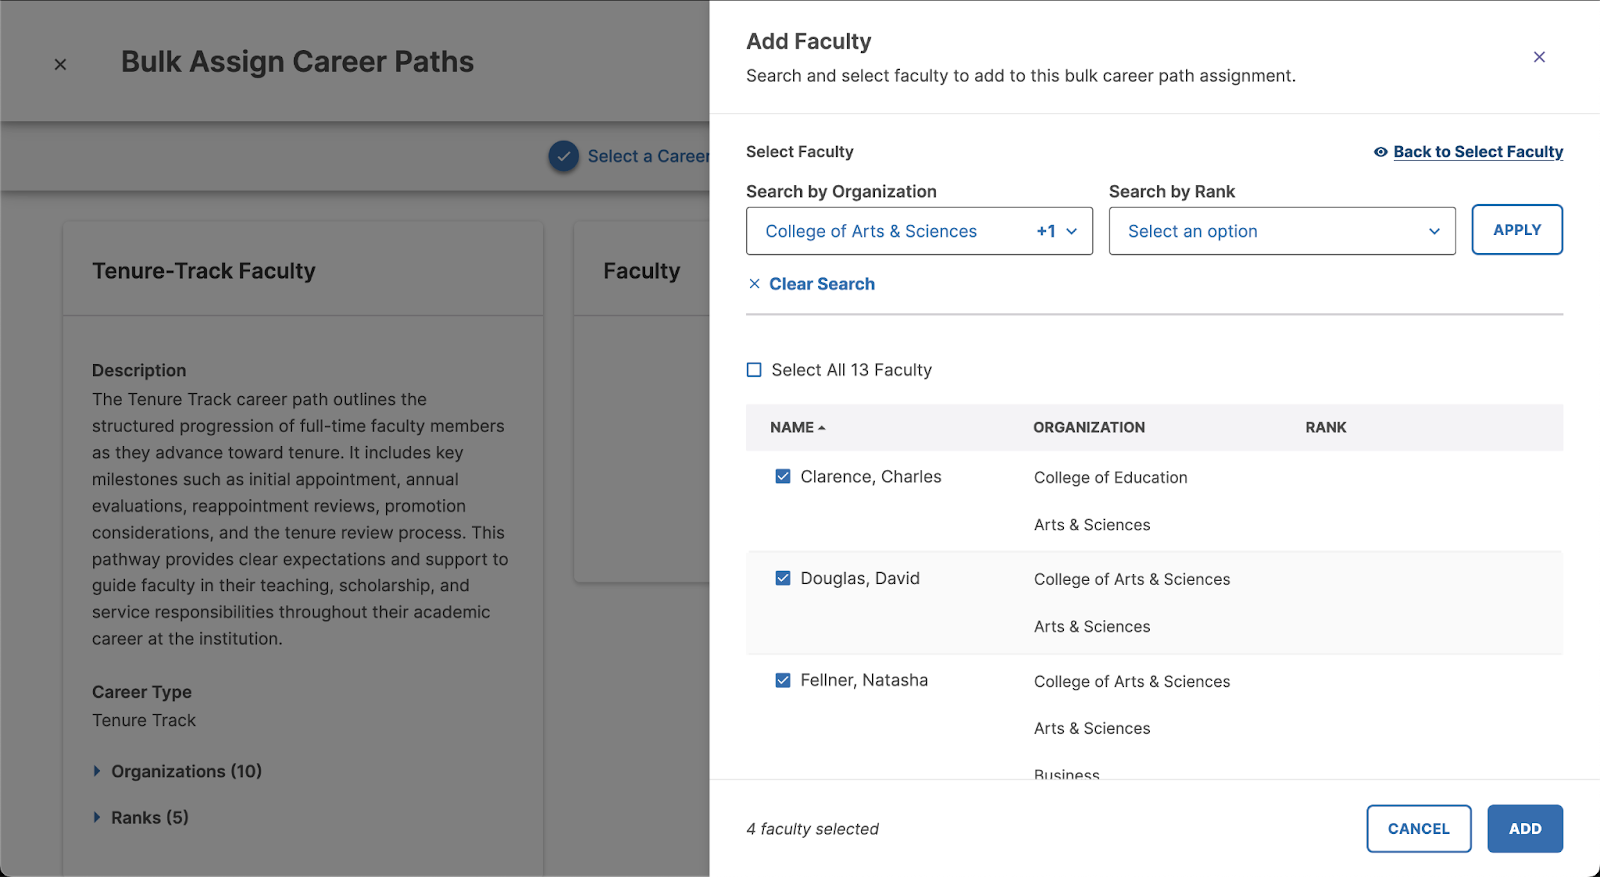Click the +1 badge in organization dropdown
The width and height of the screenshot is (1600, 877).
click(1046, 231)
